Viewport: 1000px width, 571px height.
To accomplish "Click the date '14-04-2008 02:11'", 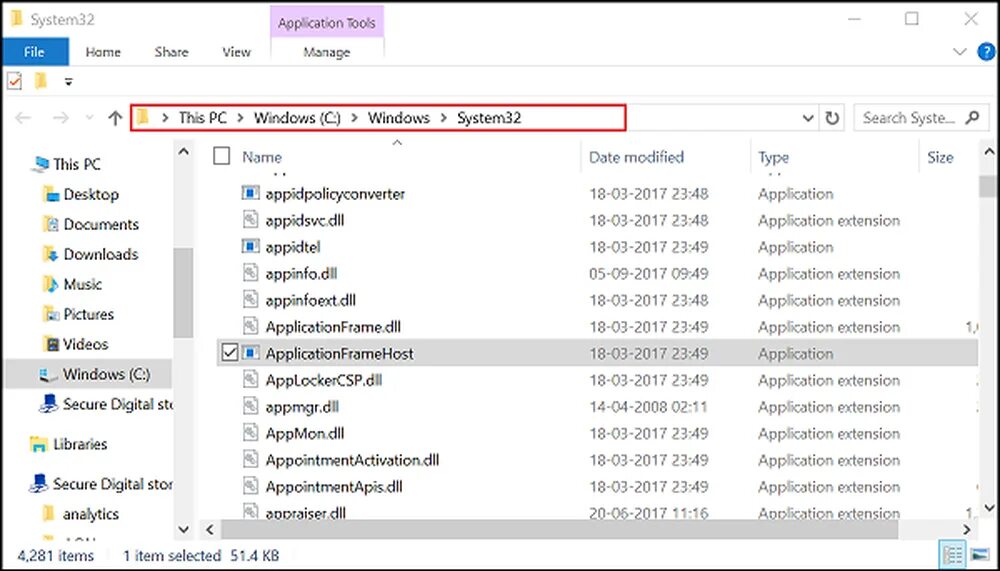I will point(649,406).
